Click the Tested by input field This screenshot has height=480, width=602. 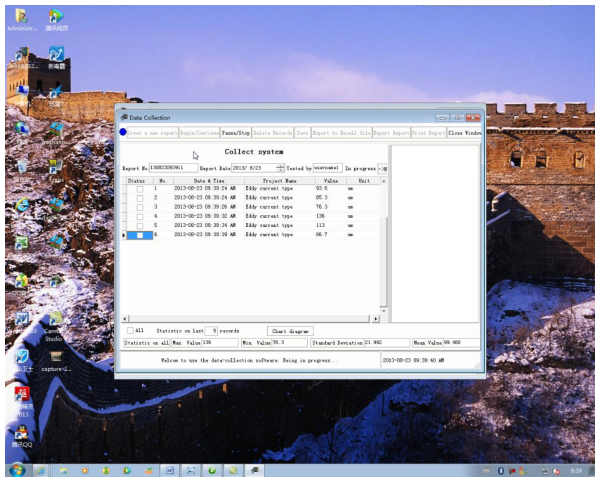327,168
